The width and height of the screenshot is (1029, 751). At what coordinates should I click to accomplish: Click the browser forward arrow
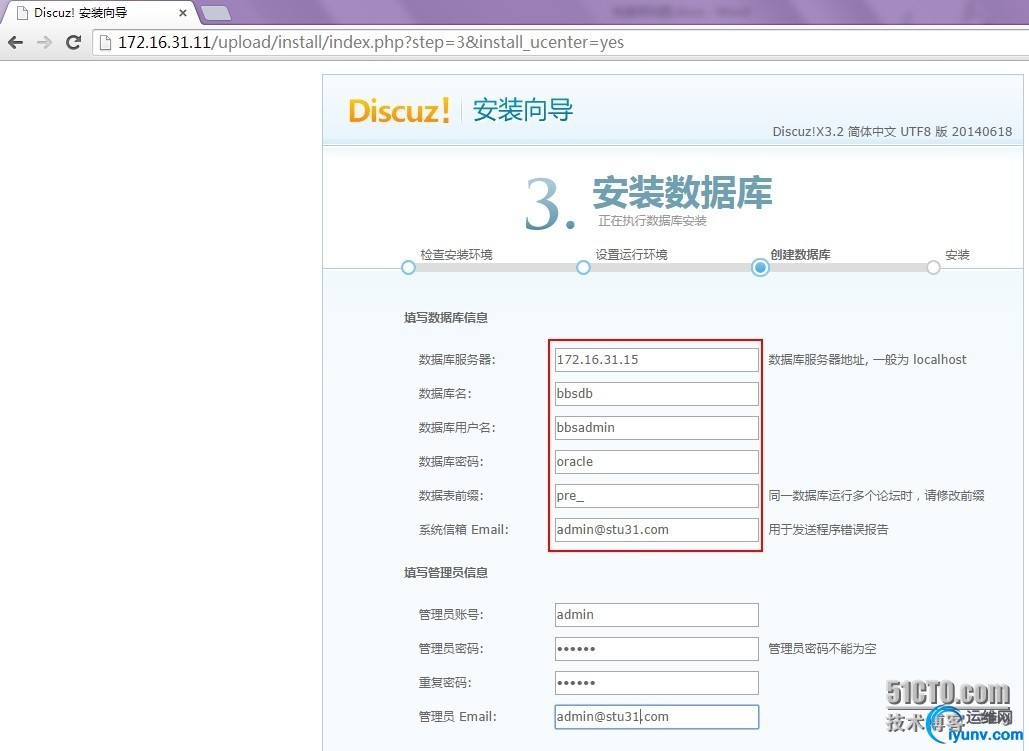pyautogui.click(x=44, y=43)
